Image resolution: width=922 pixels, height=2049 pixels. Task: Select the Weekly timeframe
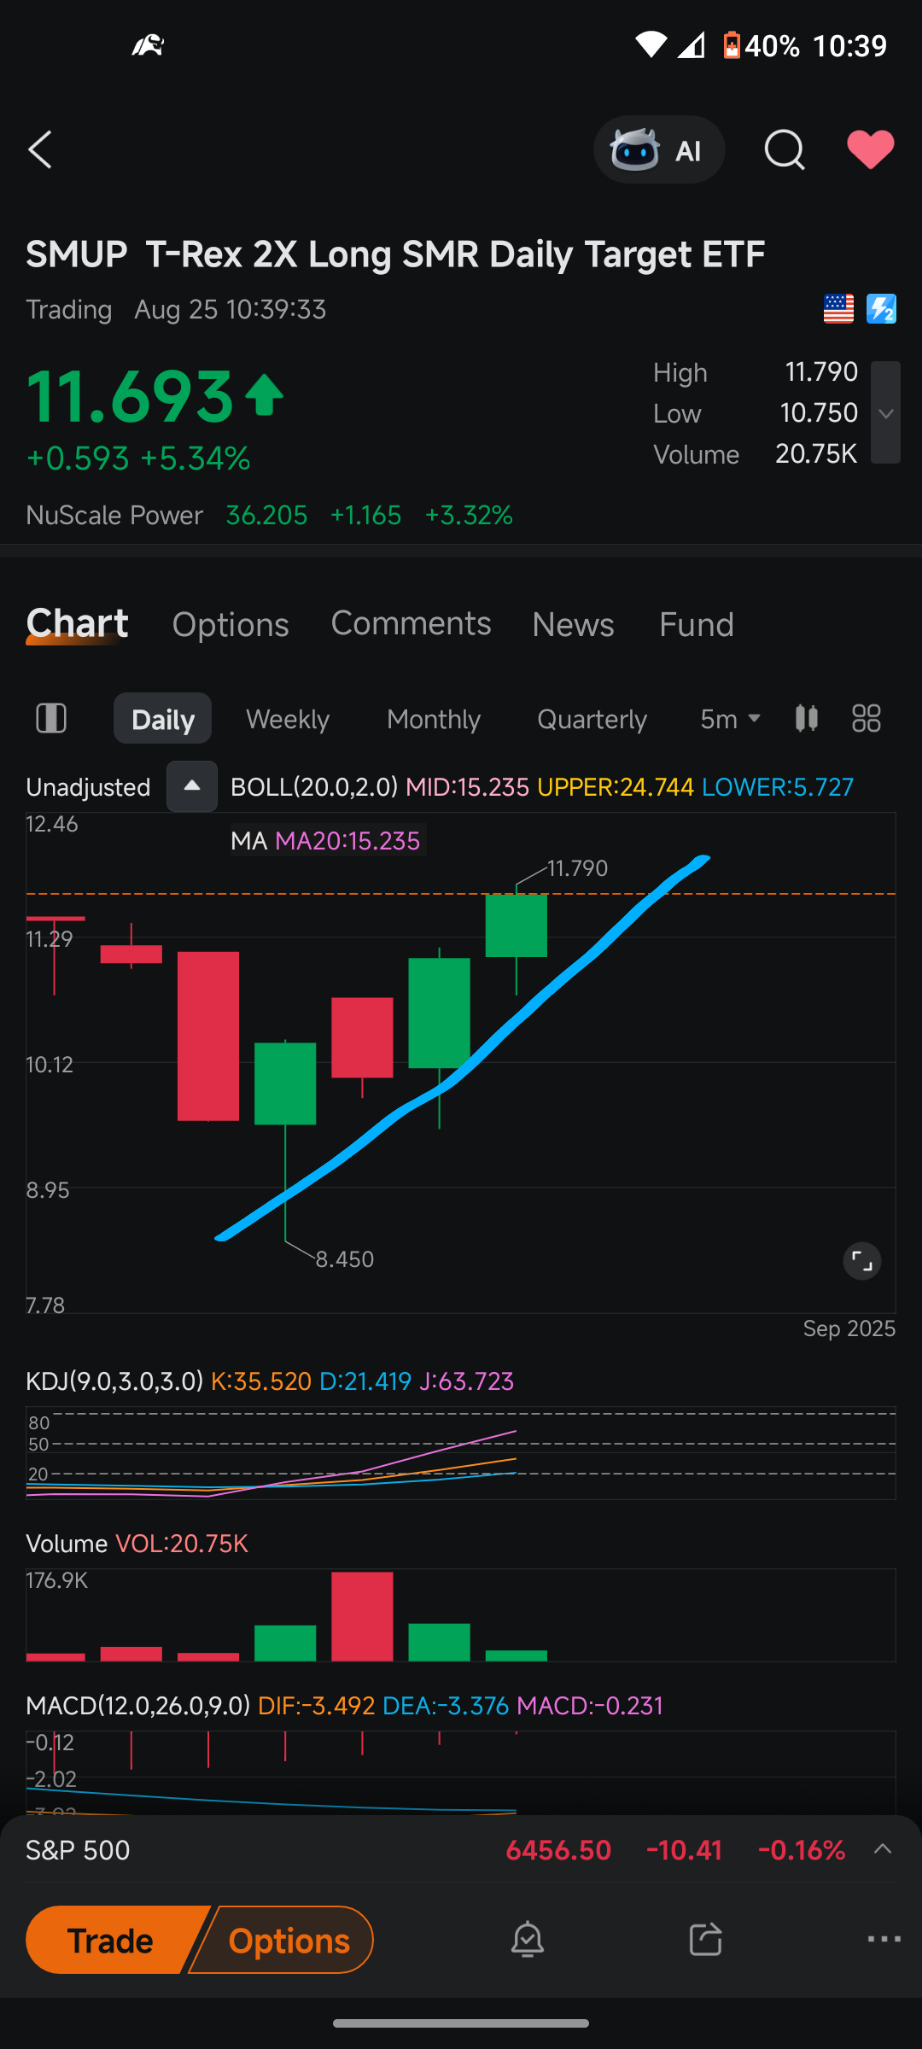click(x=288, y=719)
